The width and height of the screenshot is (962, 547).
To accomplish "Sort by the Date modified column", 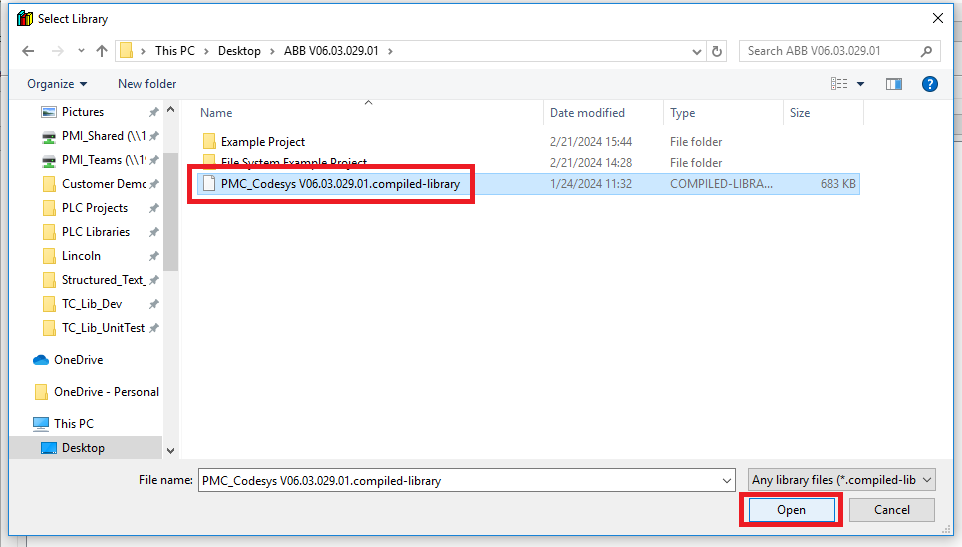I will click(x=587, y=113).
